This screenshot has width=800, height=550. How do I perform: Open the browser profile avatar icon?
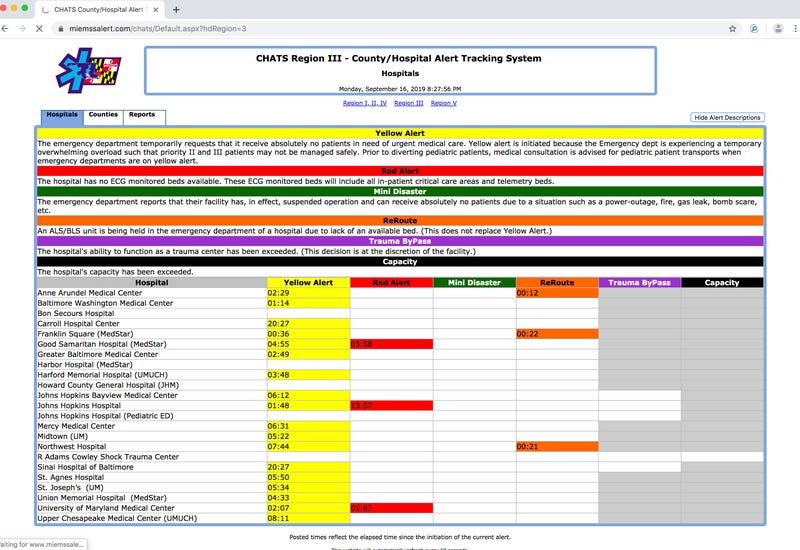778,29
